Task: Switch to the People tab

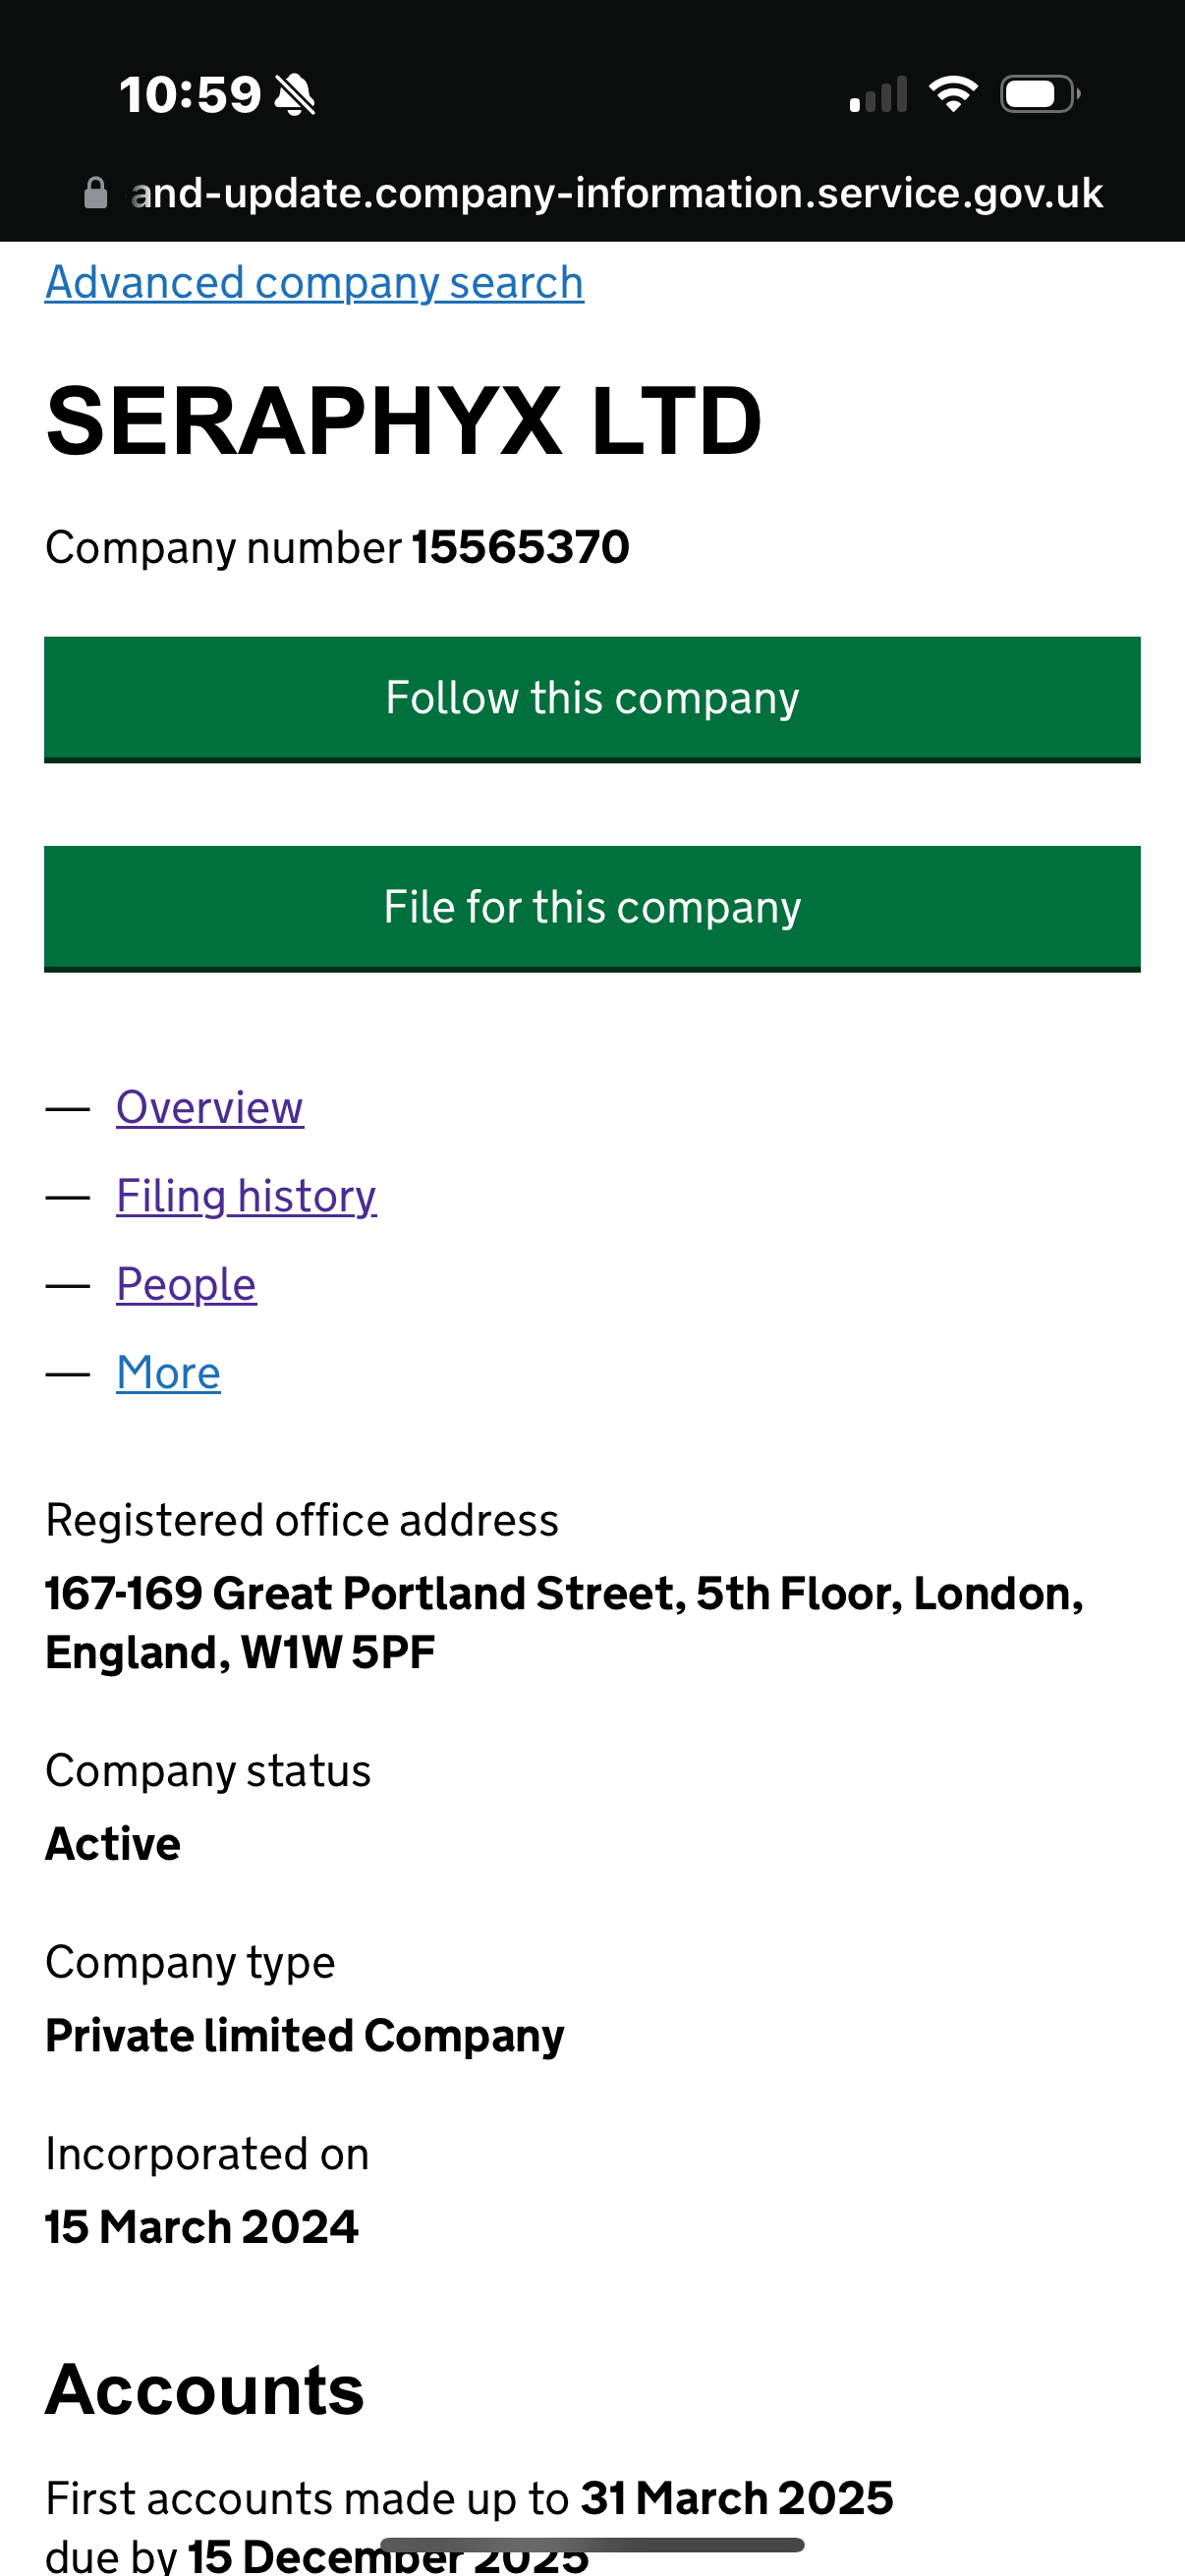Action: click(x=186, y=1284)
